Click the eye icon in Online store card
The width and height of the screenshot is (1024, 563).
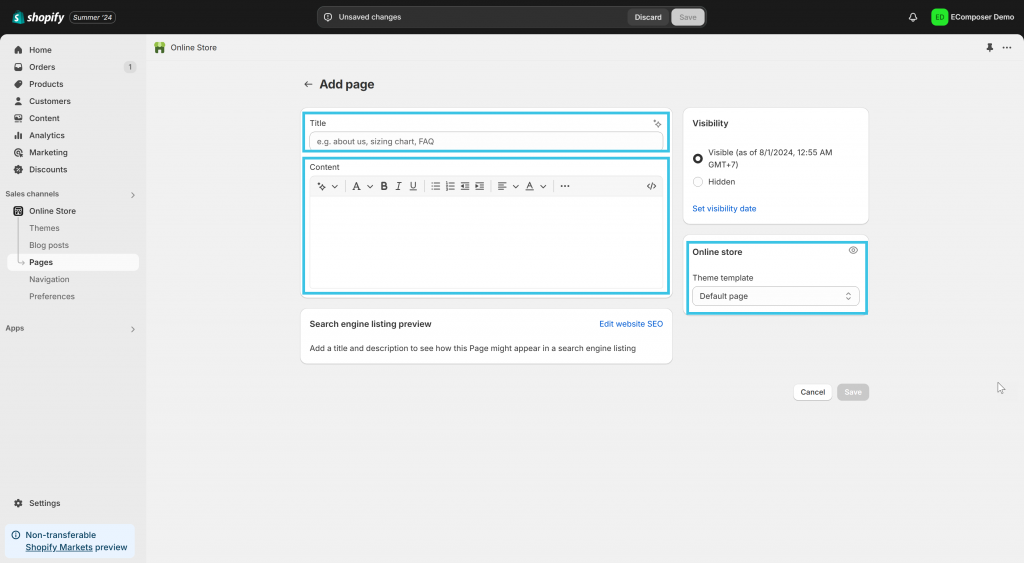coord(853,251)
